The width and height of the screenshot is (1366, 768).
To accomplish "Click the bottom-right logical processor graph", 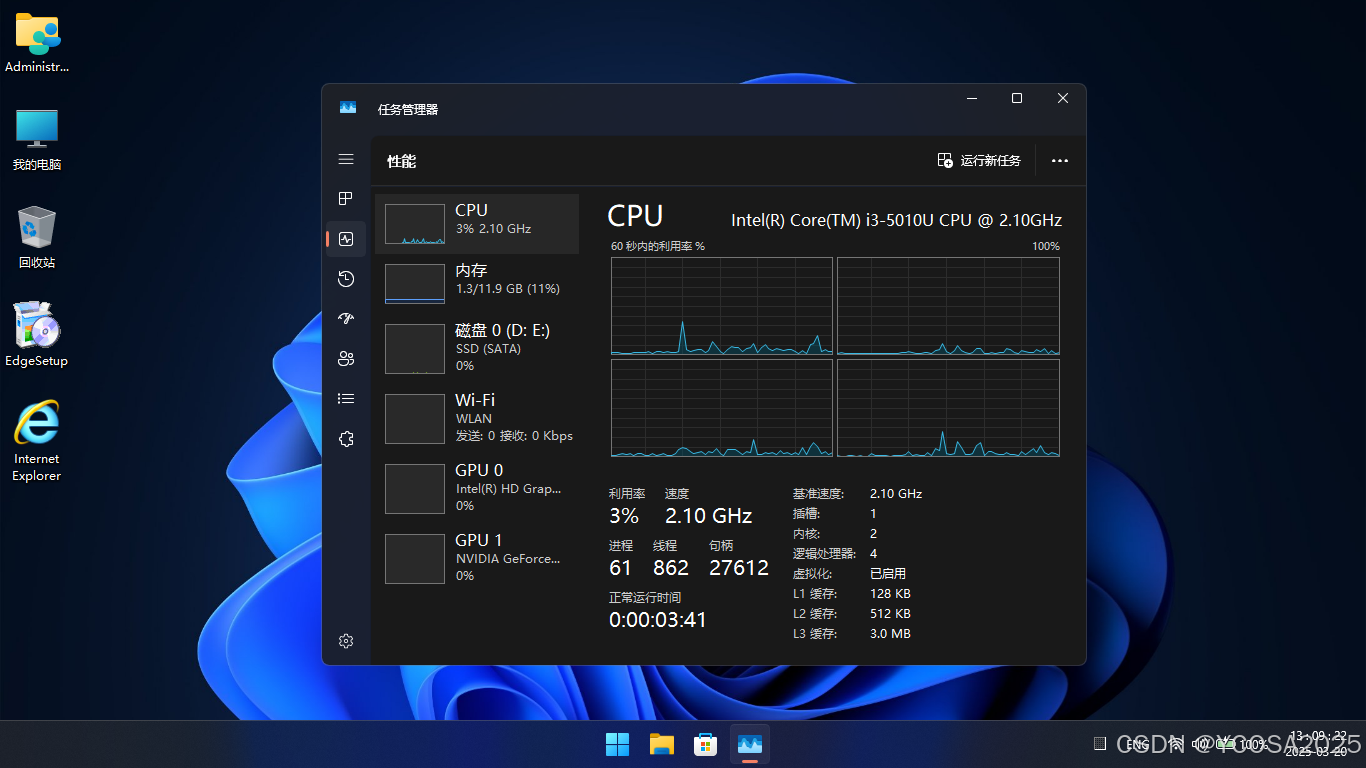I will click(x=948, y=408).
